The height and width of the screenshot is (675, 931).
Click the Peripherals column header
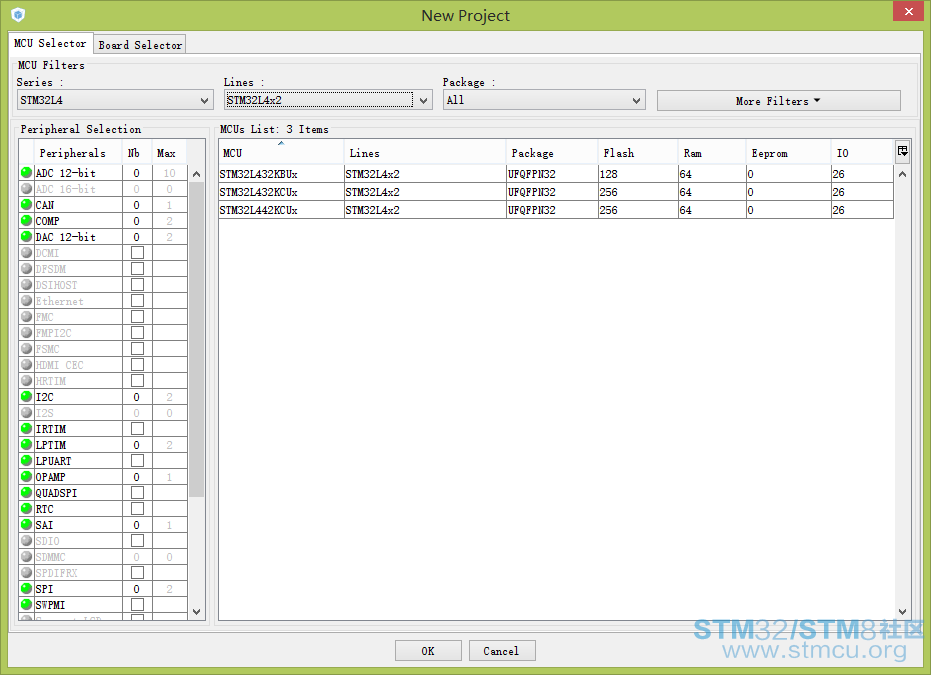pos(78,153)
